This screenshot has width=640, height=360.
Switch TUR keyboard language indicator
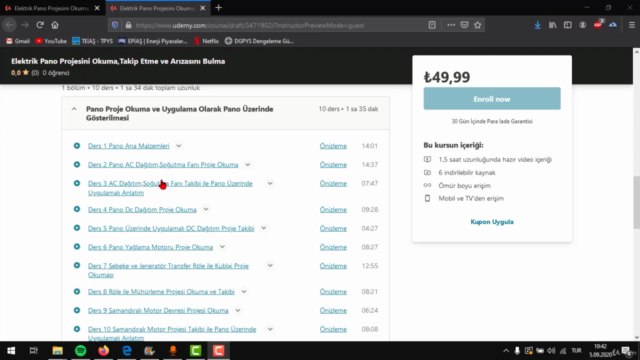coord(576,351)
